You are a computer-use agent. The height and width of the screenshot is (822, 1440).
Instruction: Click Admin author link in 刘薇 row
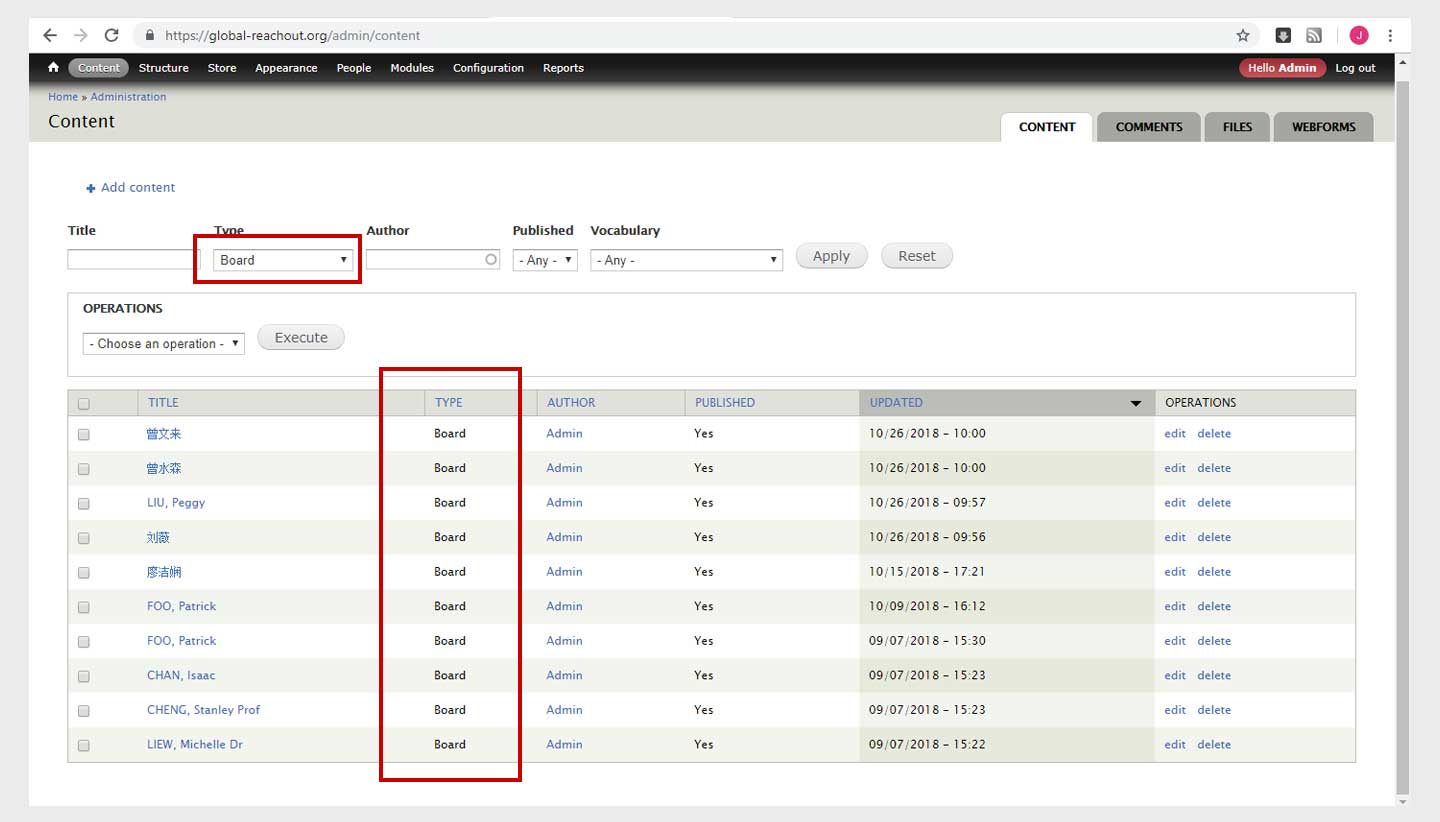[564, 537]
